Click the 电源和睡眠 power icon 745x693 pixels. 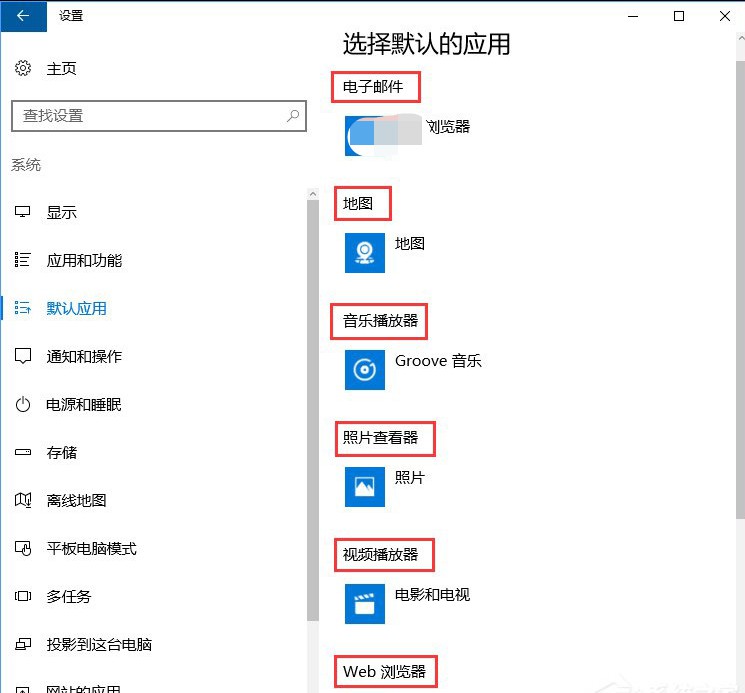click(x=23, y=405)
